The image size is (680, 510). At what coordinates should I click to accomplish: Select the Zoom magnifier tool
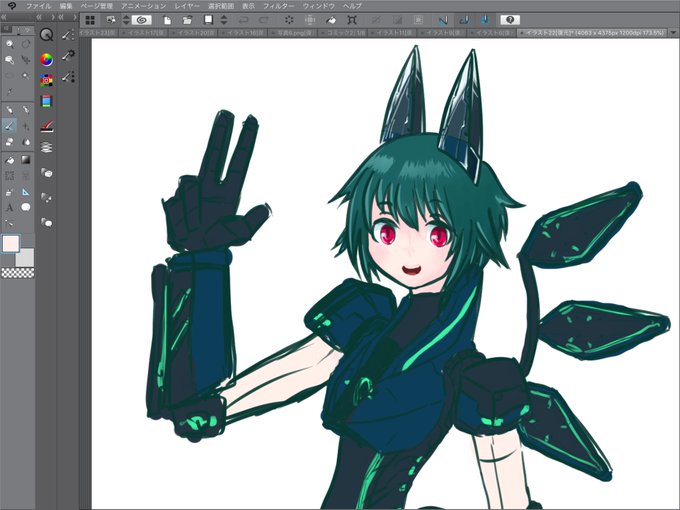click(9, 44)
